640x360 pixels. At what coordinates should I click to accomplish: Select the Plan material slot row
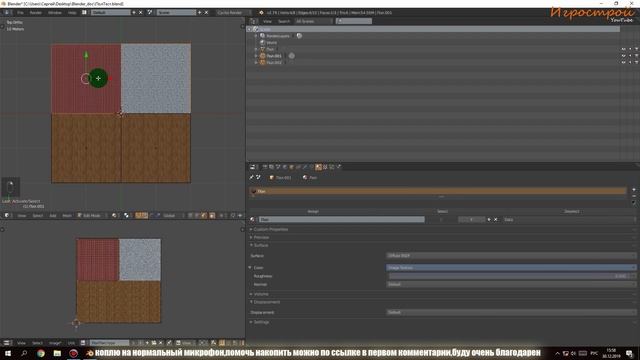438,191
